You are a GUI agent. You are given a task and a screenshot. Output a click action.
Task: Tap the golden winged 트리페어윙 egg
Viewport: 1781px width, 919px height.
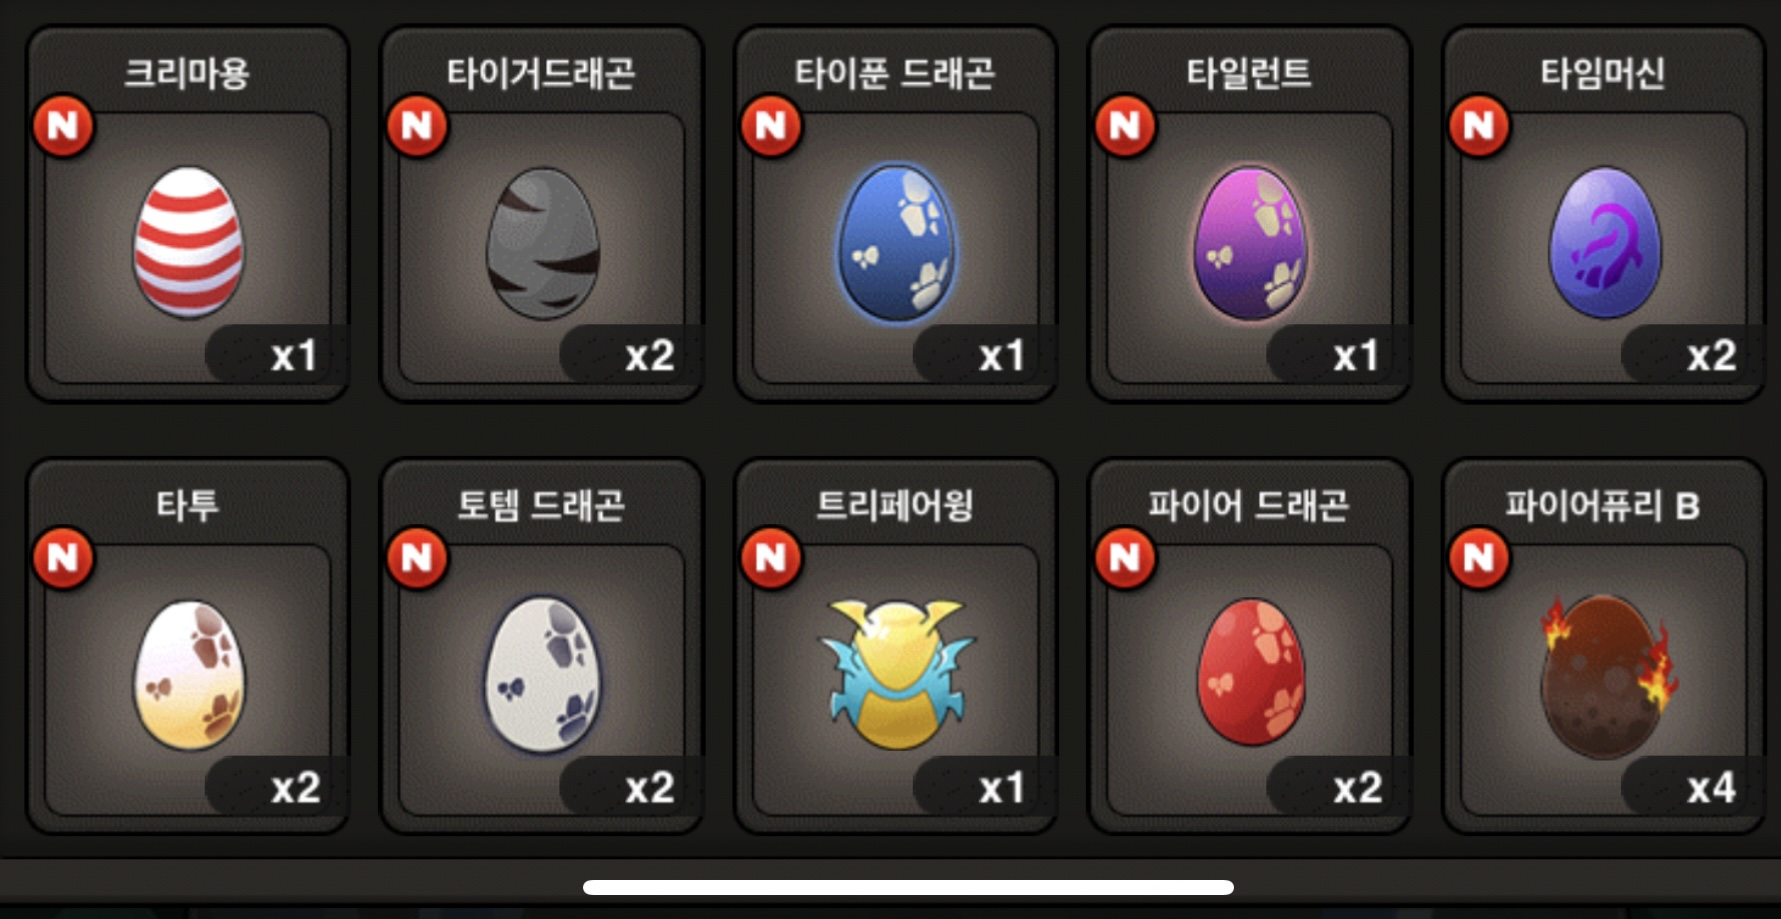tap(896, 673)
